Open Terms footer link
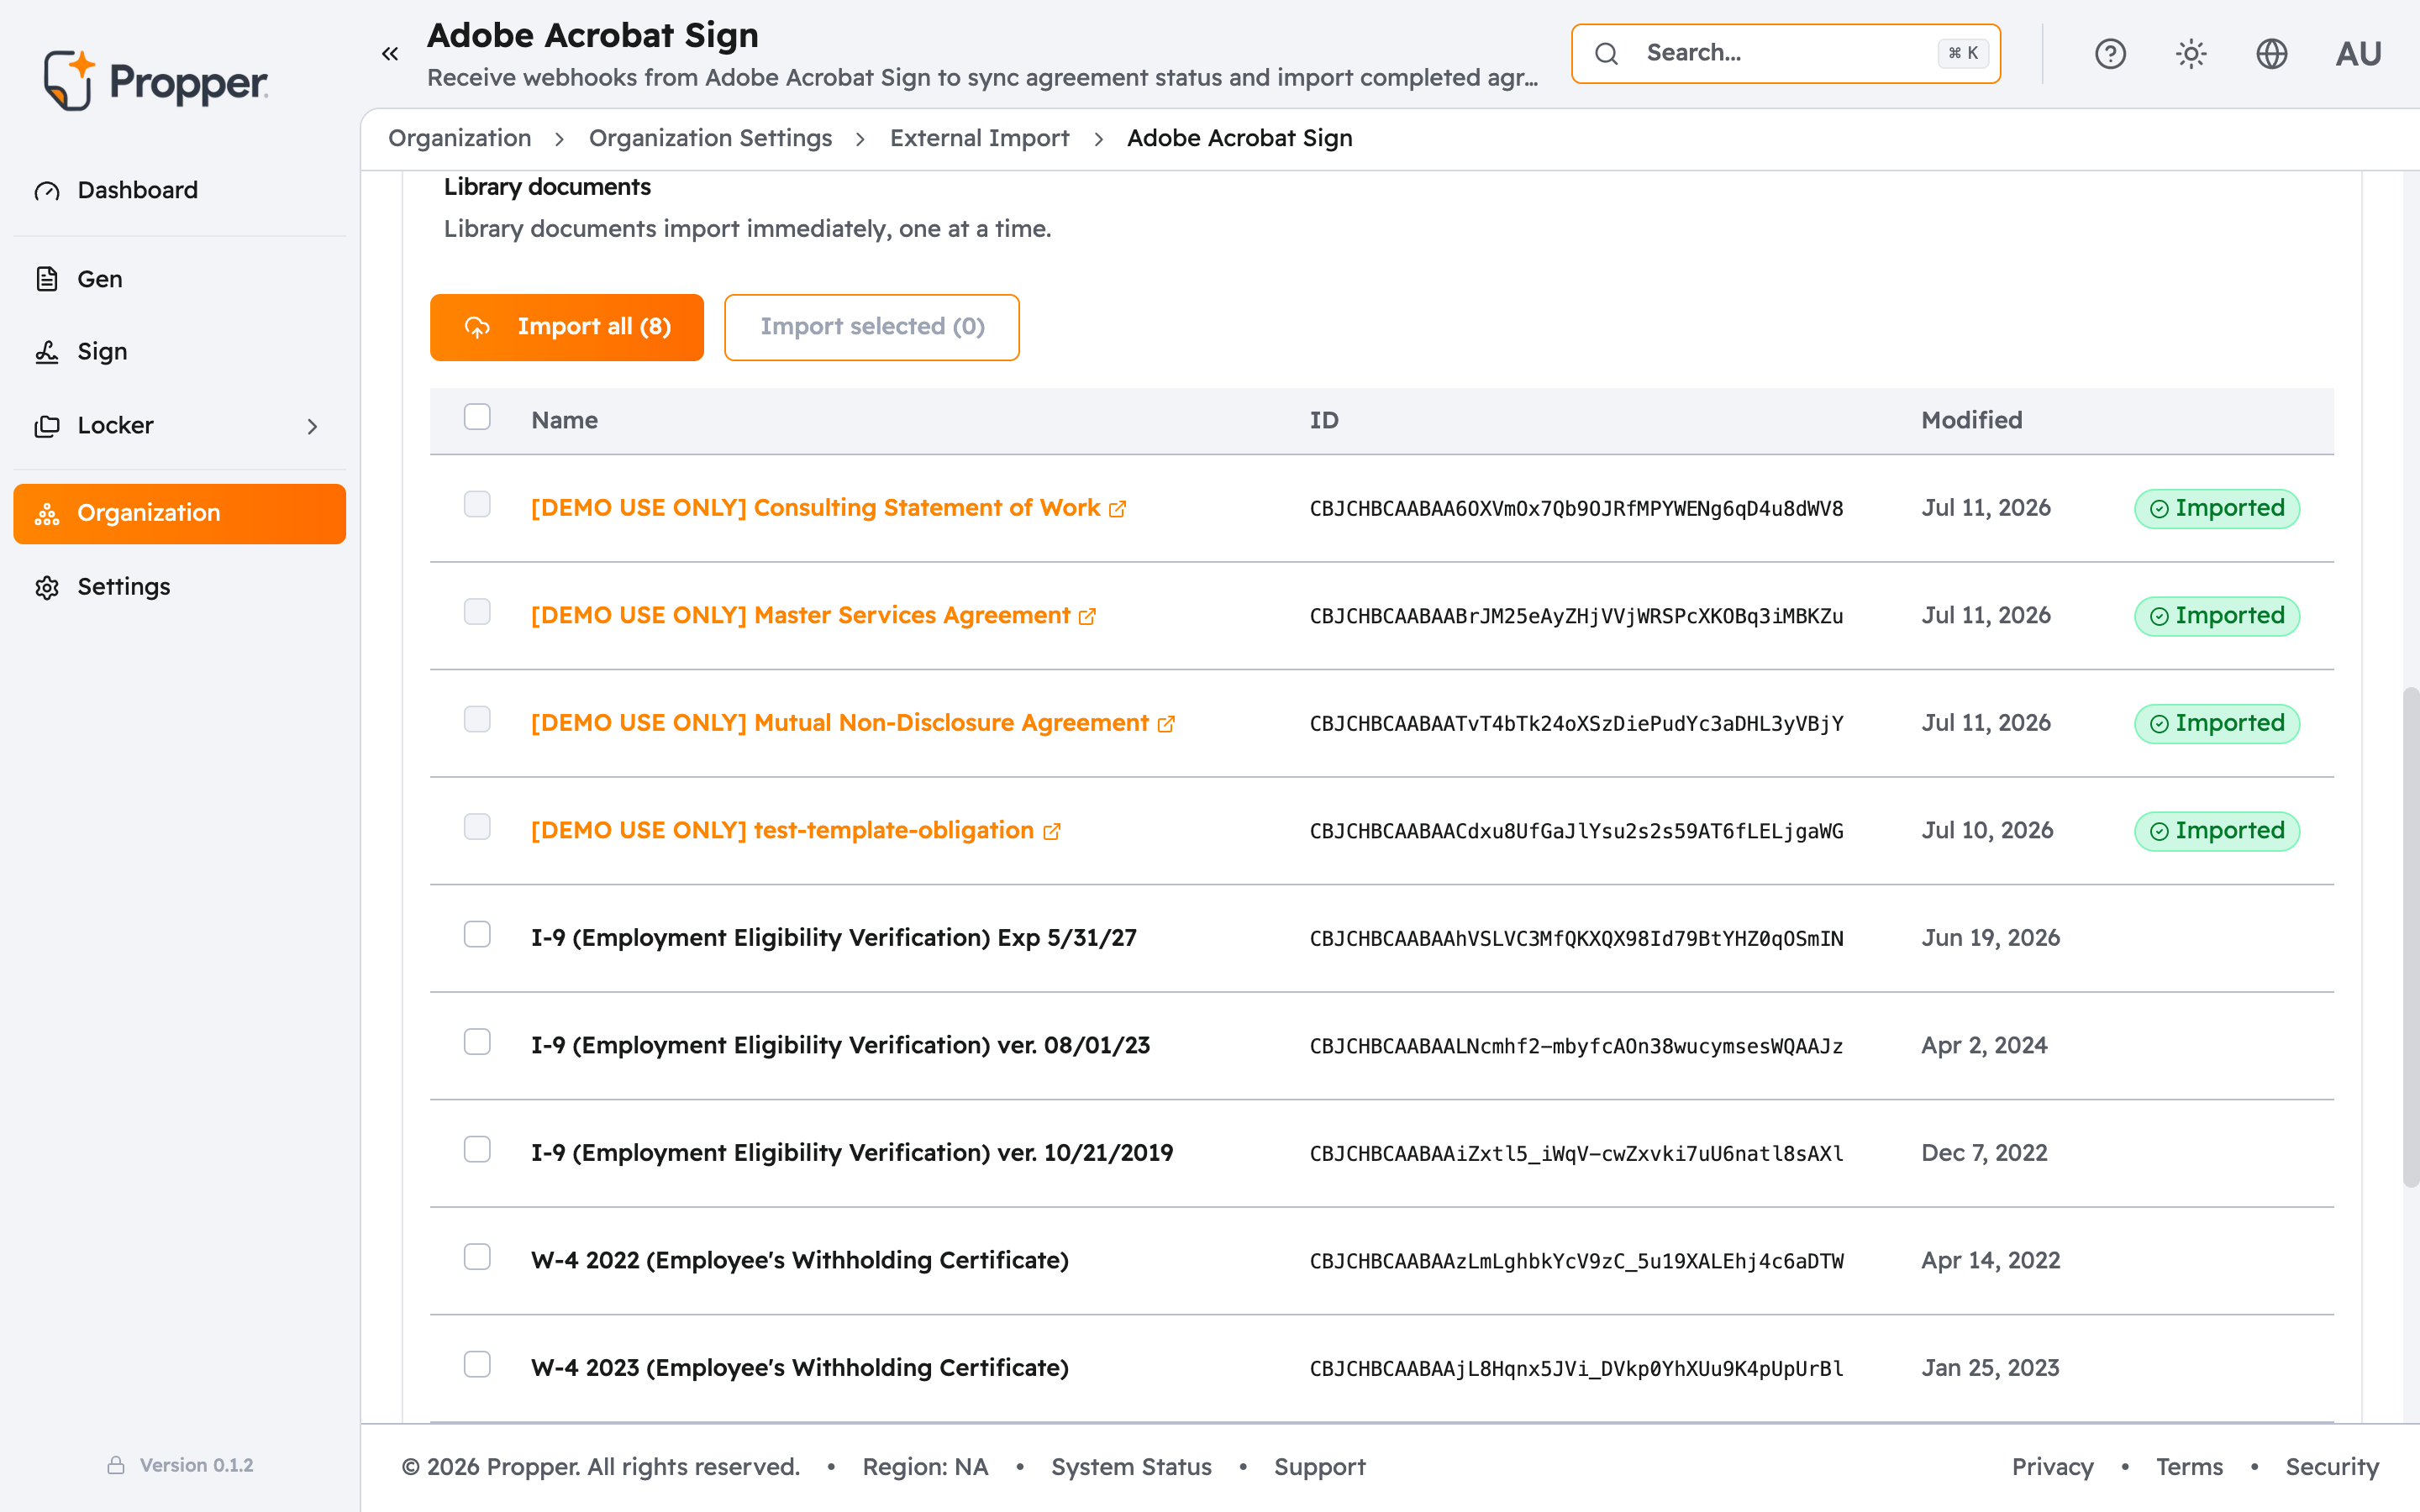 (x=2189, y=1467)
